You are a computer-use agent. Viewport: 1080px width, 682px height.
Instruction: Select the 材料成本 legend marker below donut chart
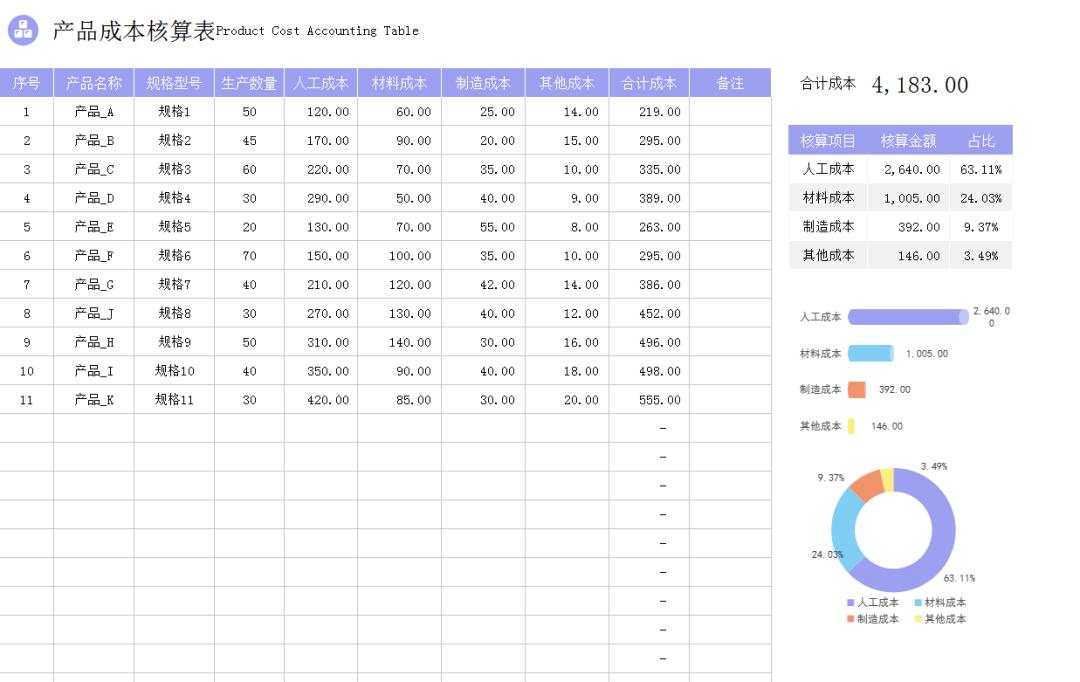coord(918,602)
